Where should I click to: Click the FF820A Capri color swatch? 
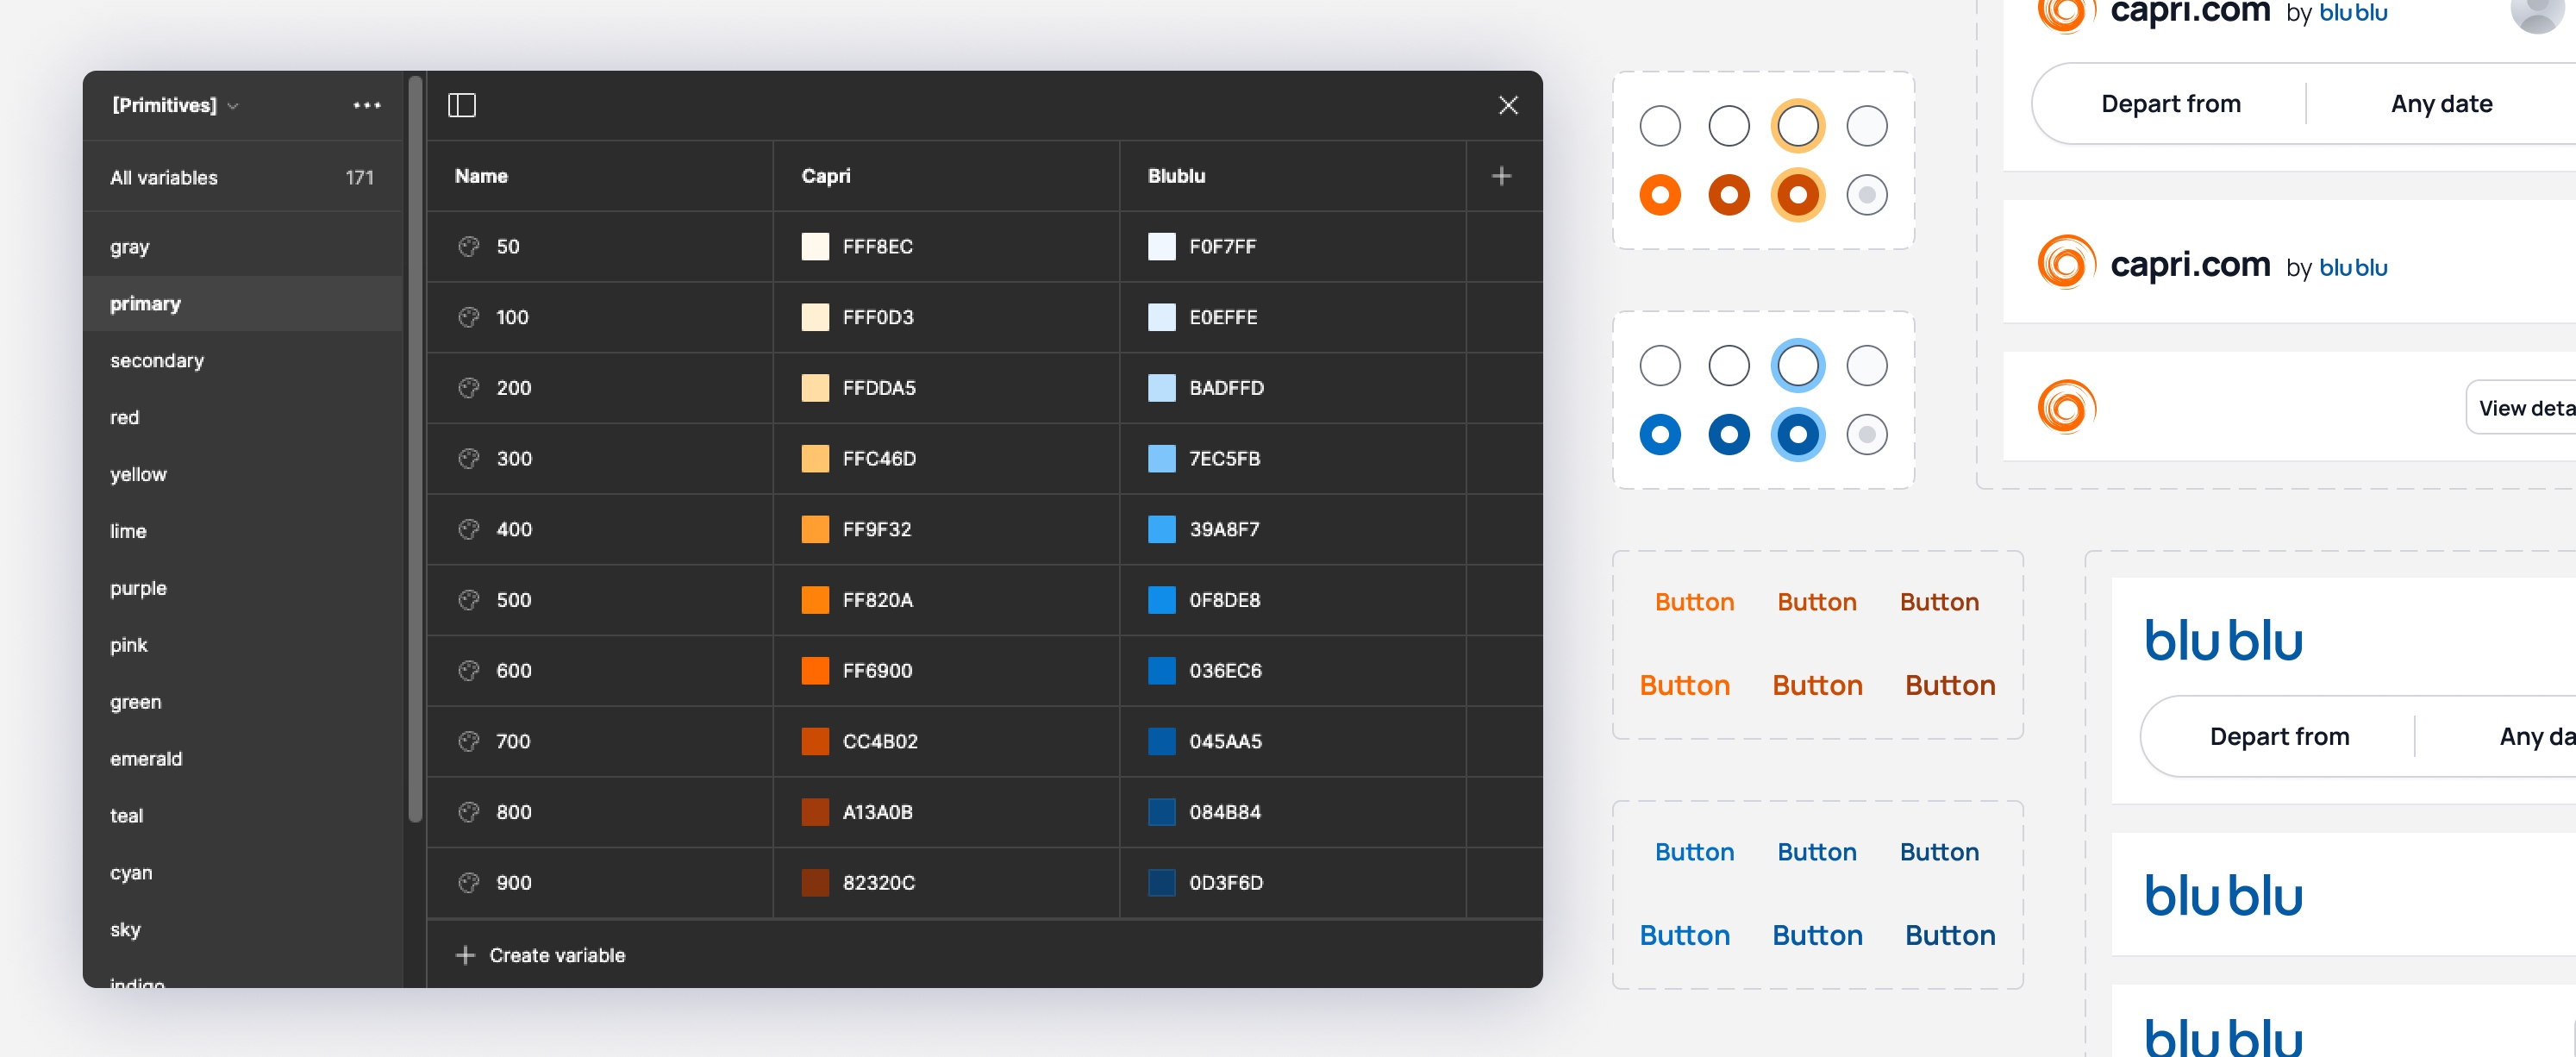(815, 600)
